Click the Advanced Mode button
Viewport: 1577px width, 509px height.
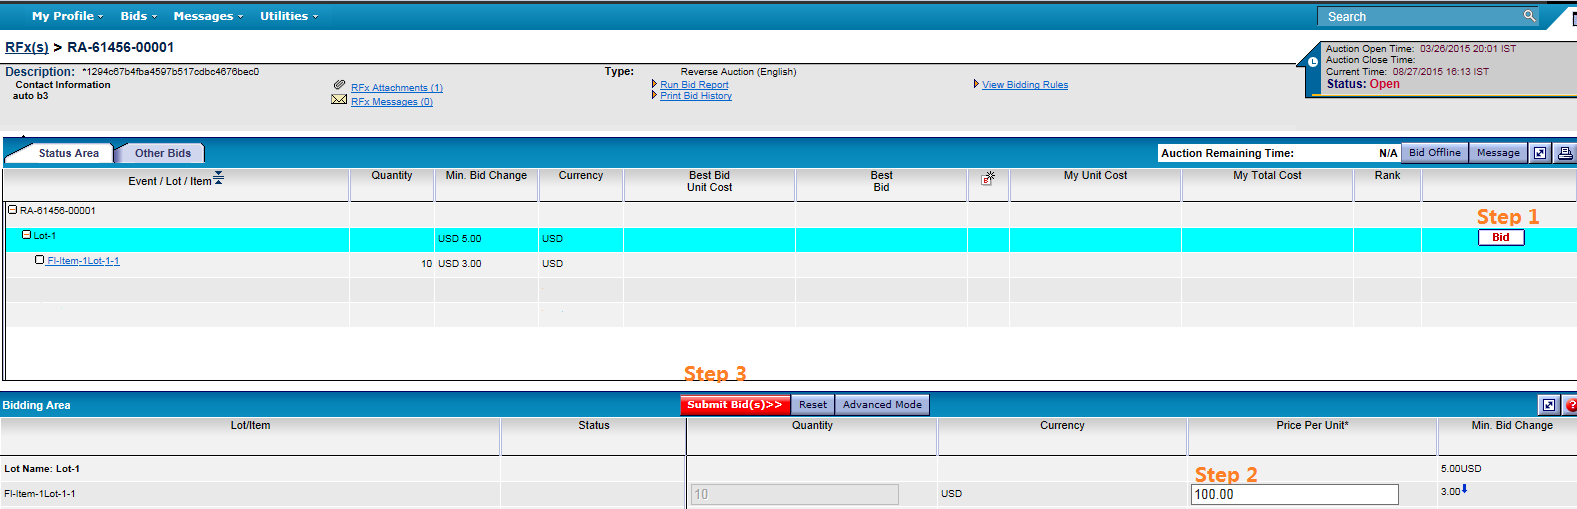882,405
